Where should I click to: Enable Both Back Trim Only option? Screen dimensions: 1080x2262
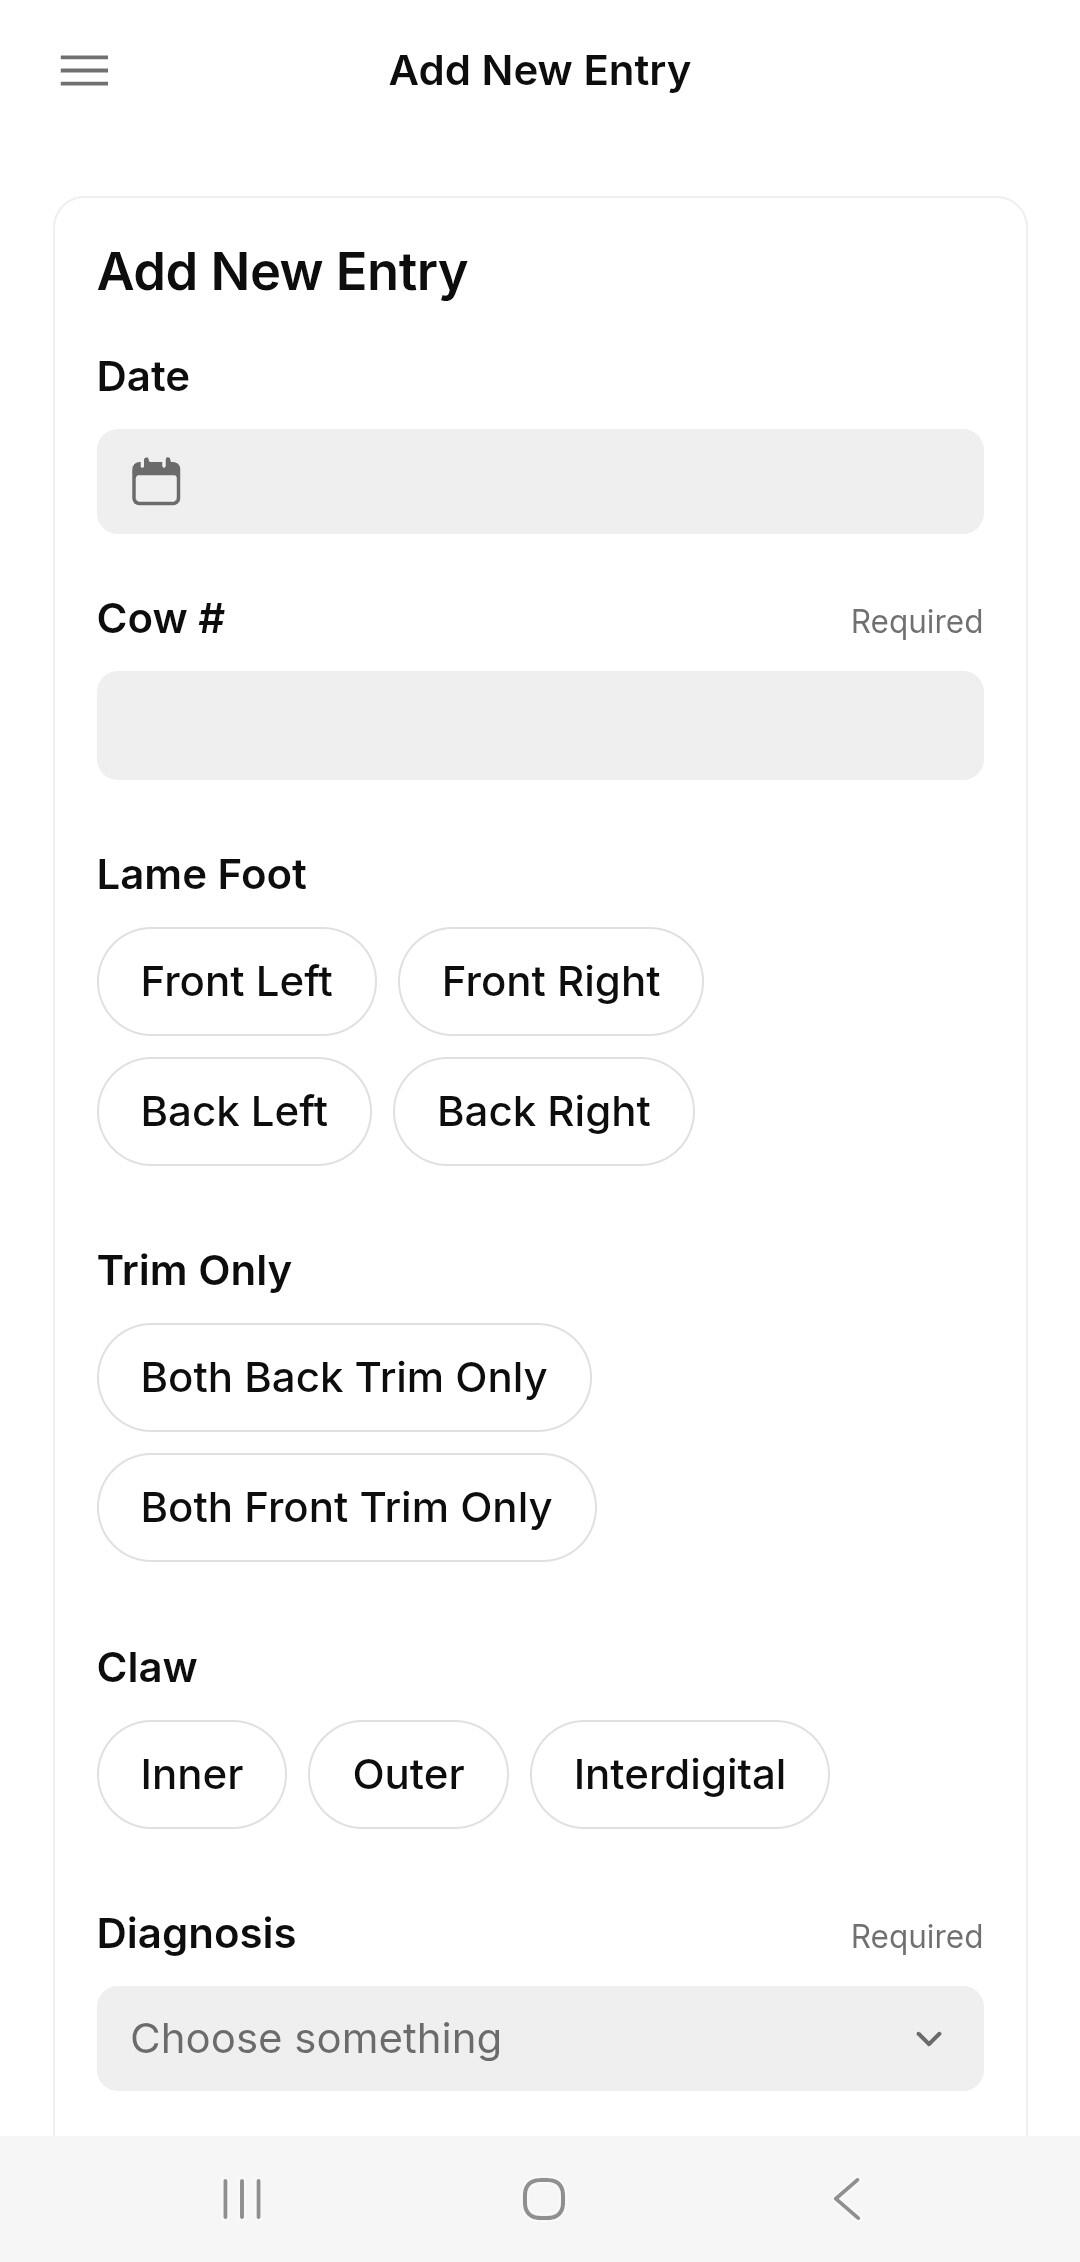coord(343,1378)
